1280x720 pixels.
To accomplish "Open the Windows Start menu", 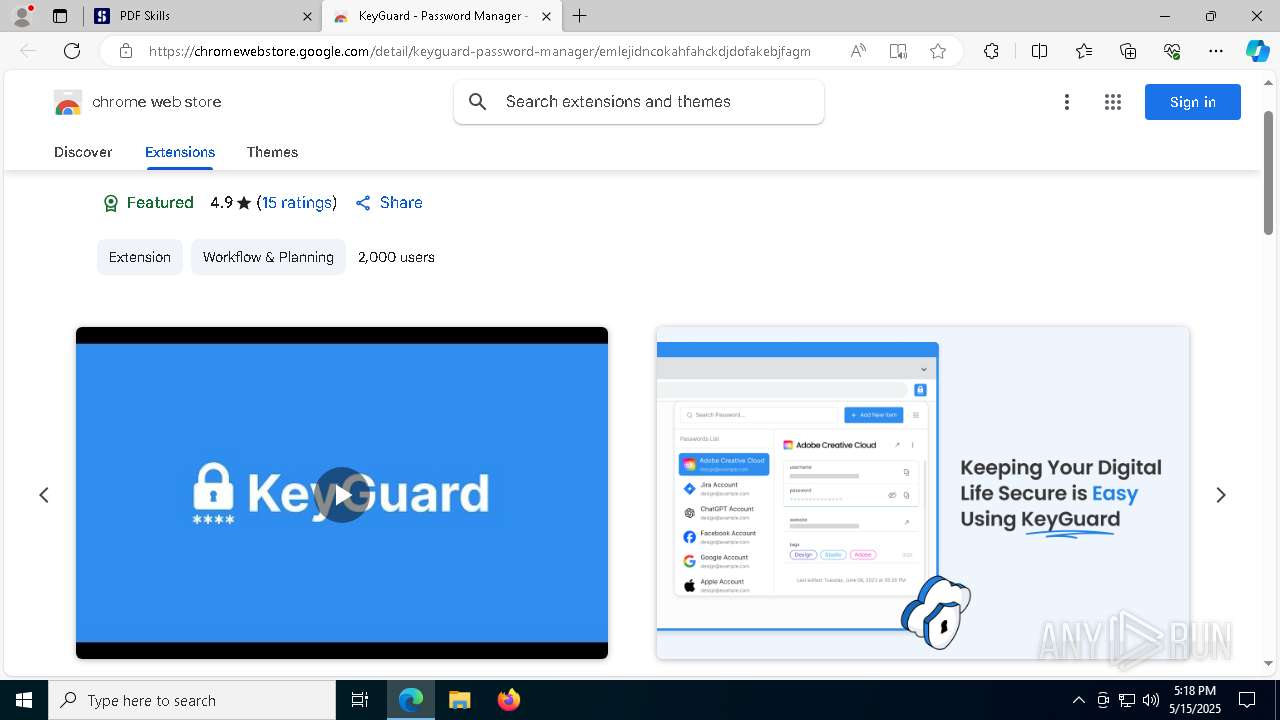I will coord(24,700).
